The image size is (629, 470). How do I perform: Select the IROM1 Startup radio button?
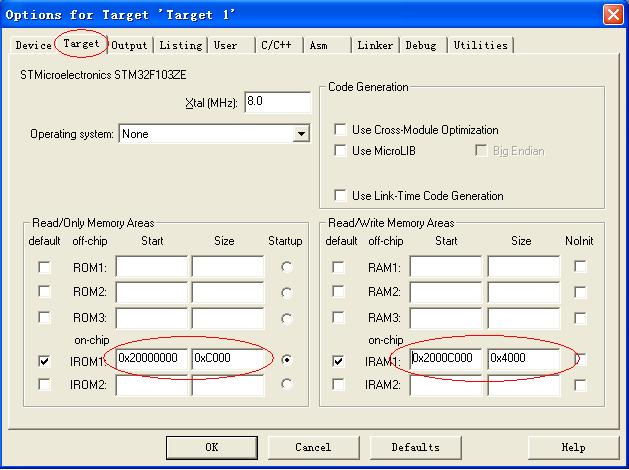pos(286,360)
